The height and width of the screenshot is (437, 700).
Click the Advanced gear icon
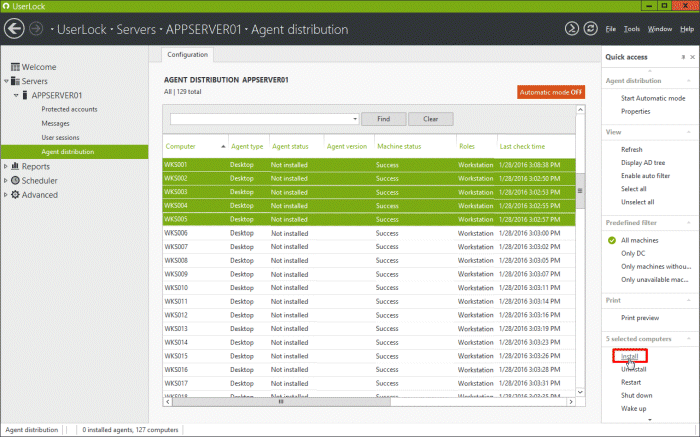(15, 195)
